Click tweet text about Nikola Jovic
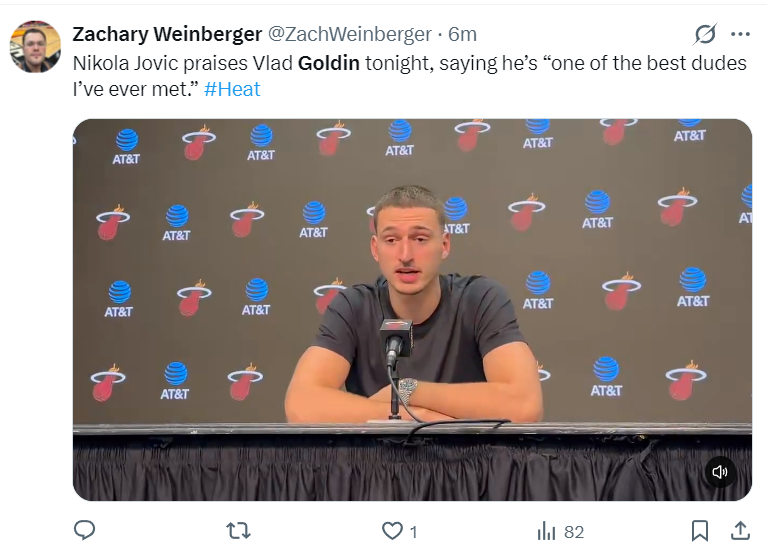767x556 pixels. tap(409, 76)
